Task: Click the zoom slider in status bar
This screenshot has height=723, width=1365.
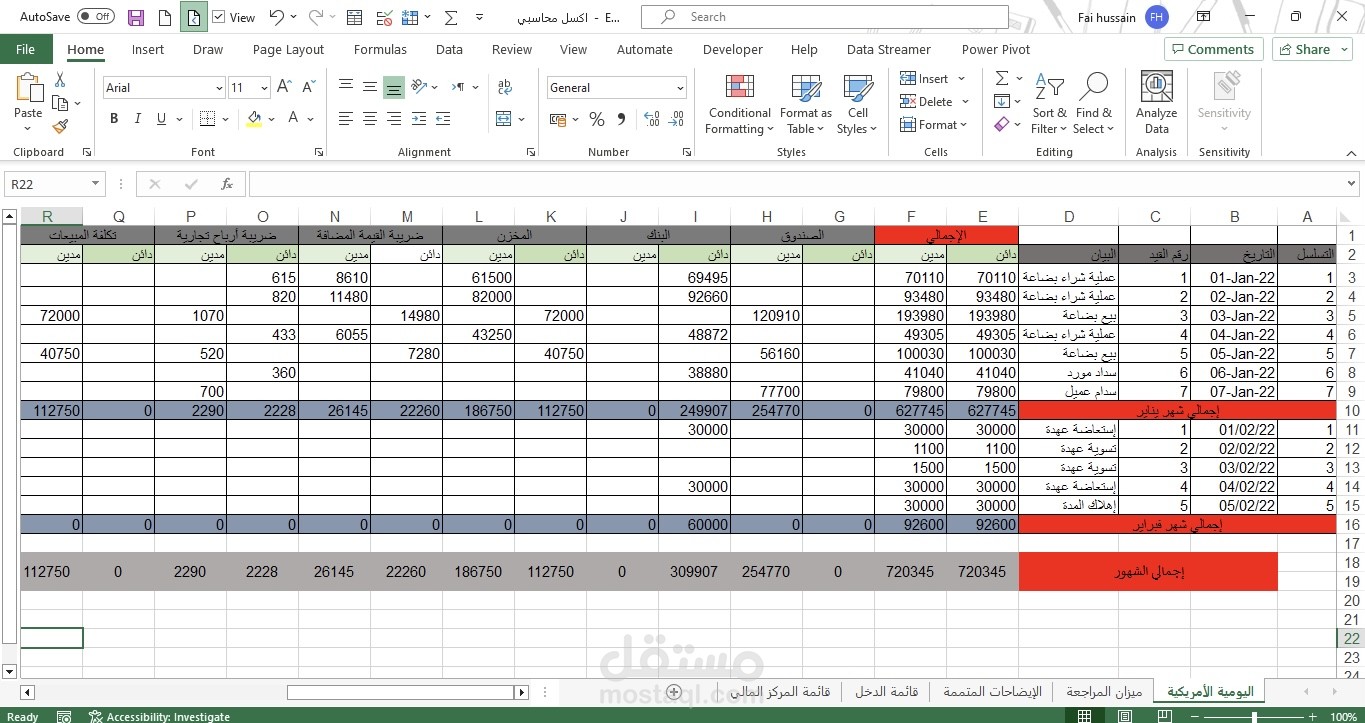Action: coord(1256,716)
